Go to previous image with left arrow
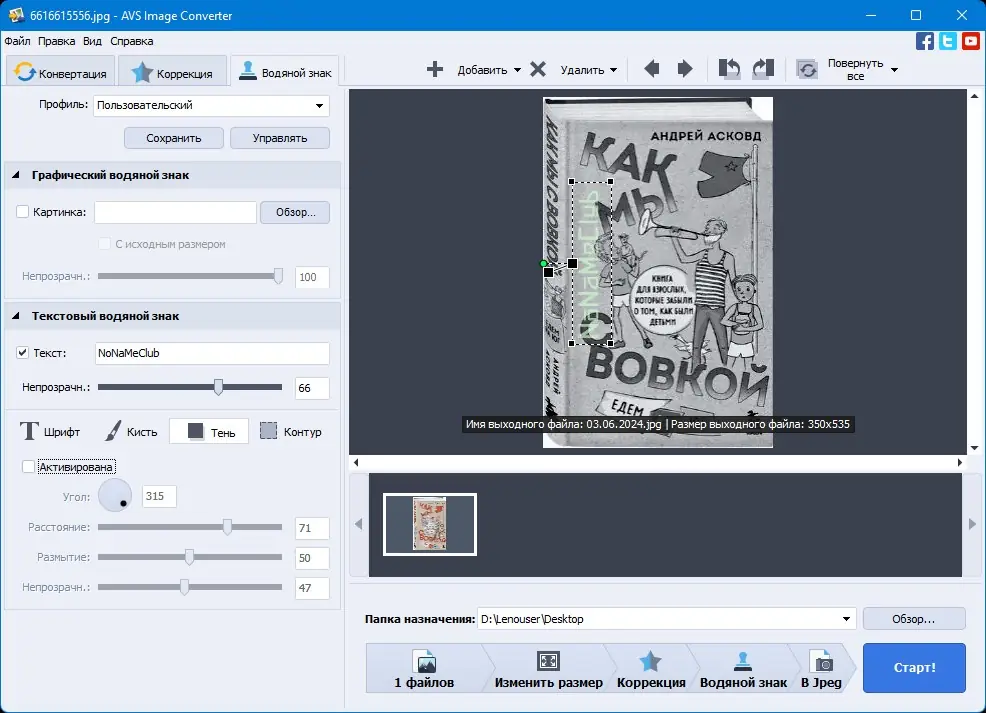Image resolution: width=986 pixels, height=713 pixels. (651, 69)
